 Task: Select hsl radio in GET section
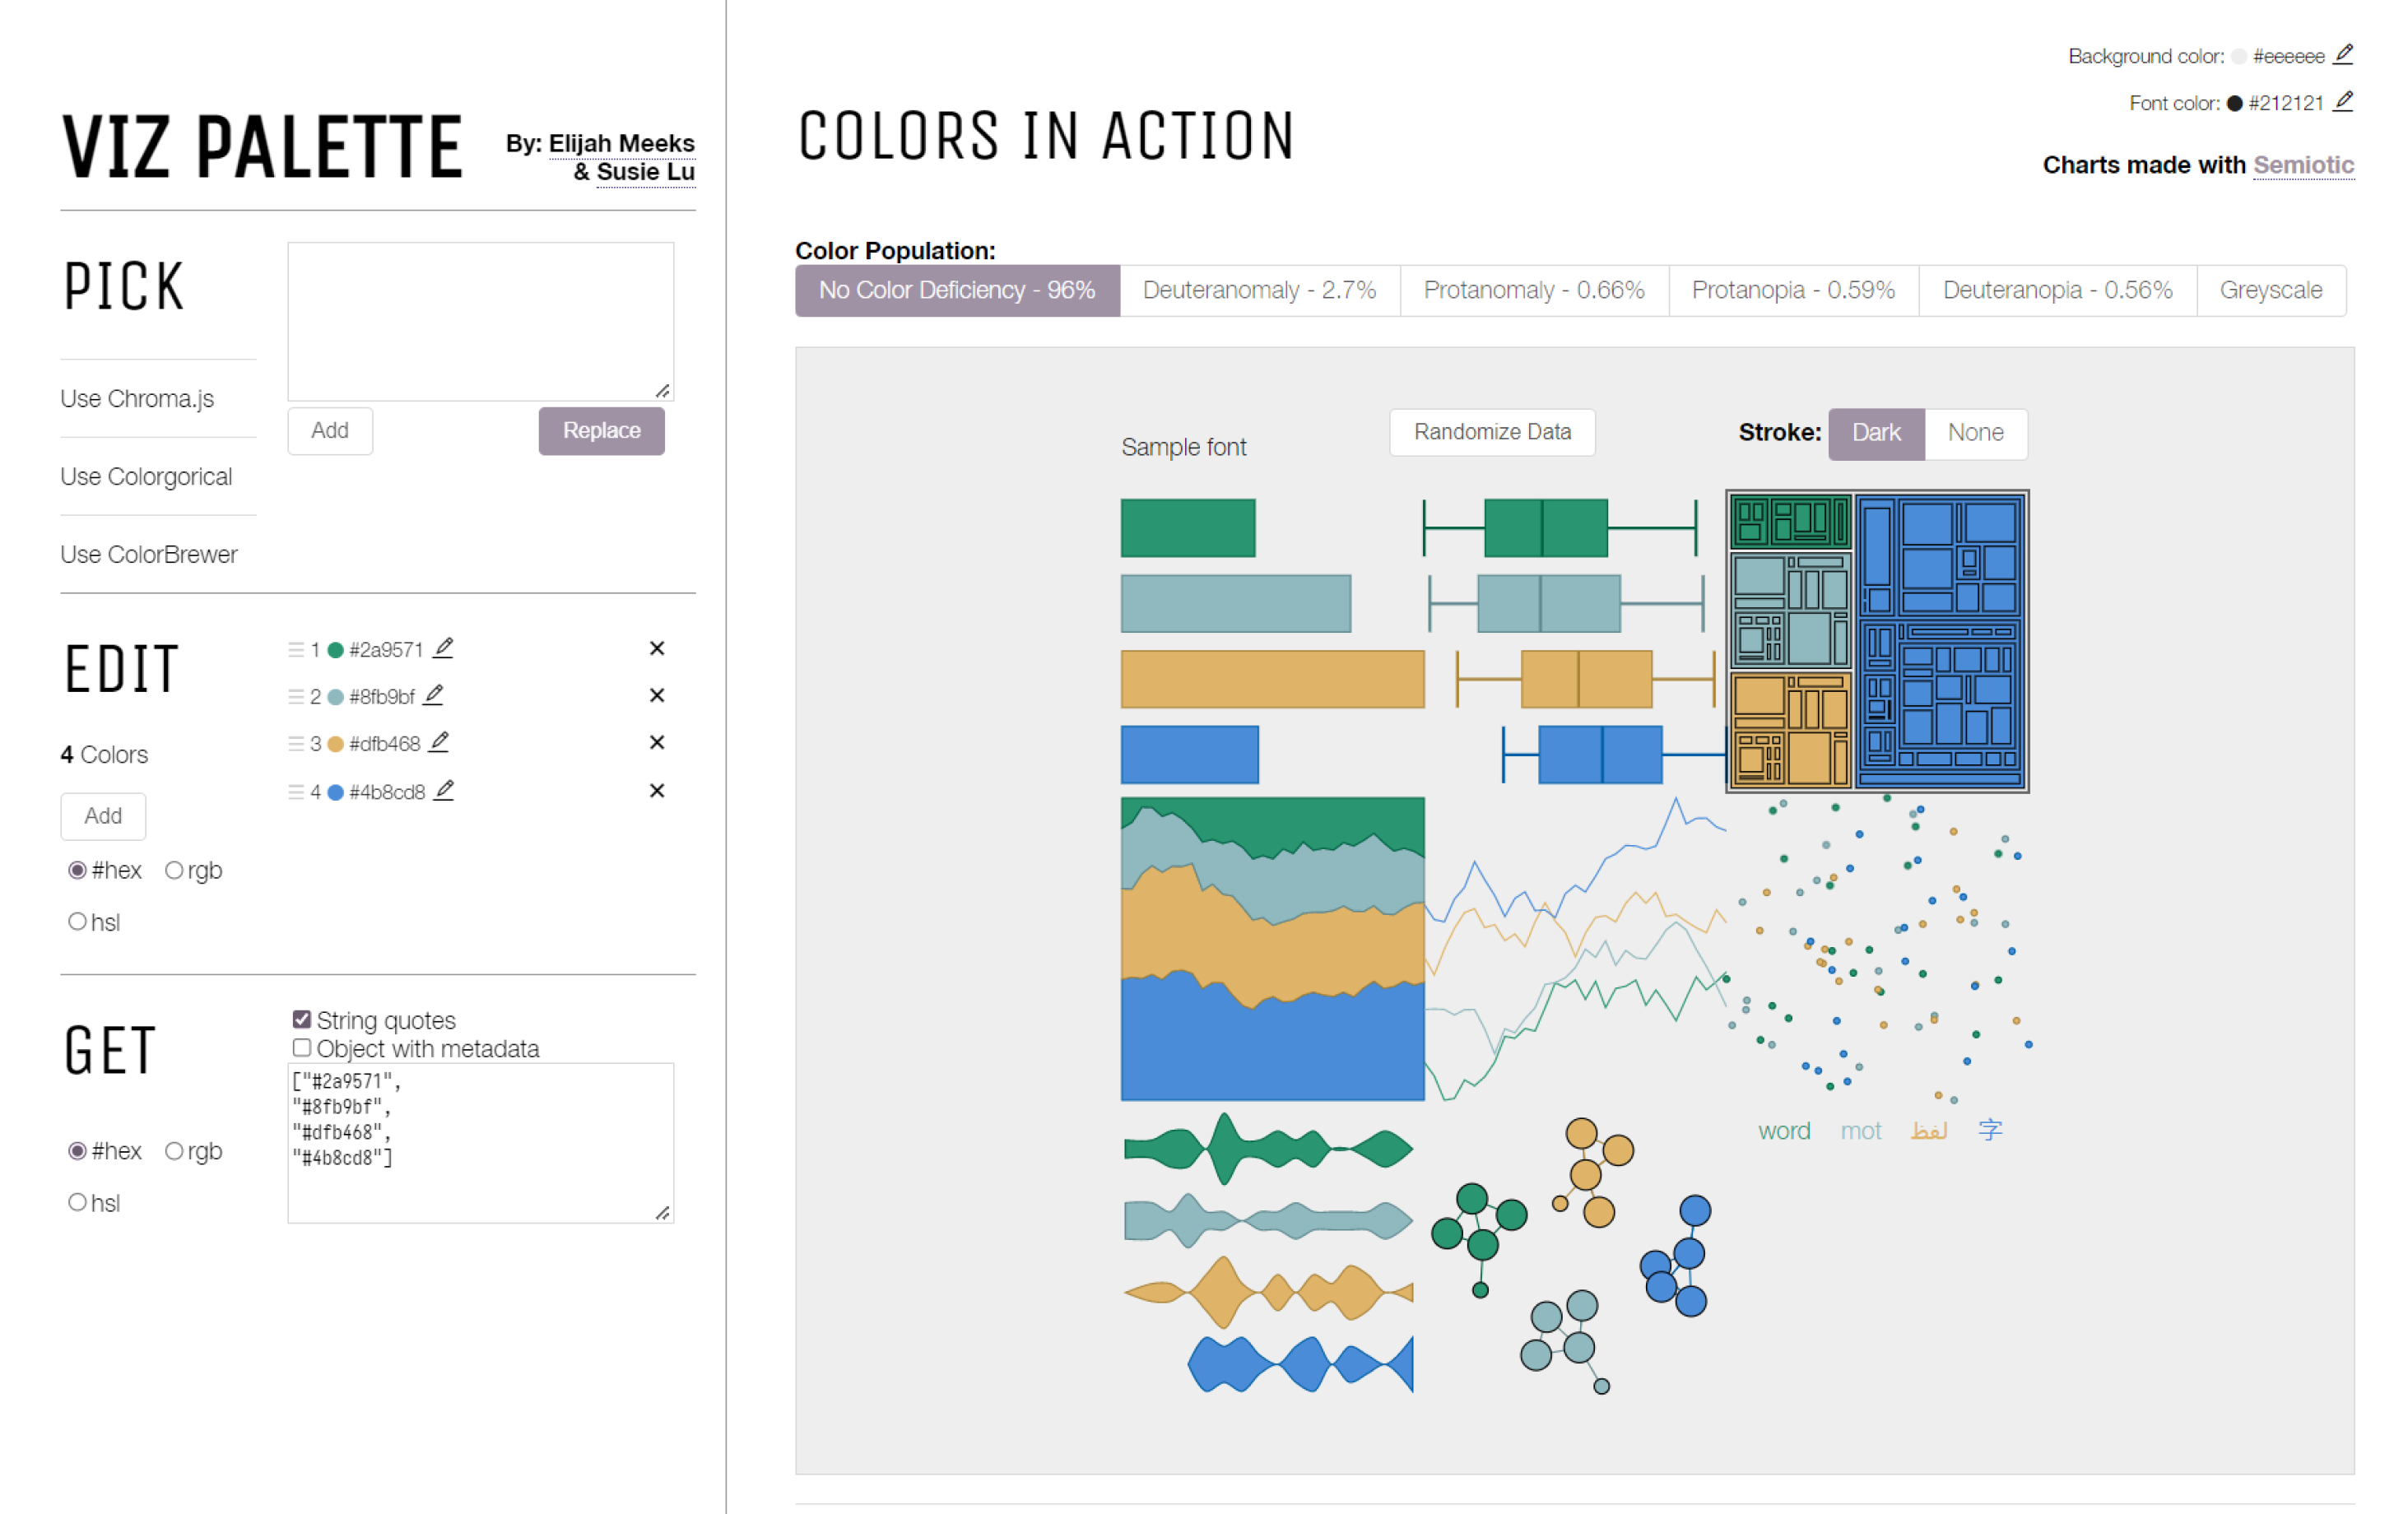77,1202
